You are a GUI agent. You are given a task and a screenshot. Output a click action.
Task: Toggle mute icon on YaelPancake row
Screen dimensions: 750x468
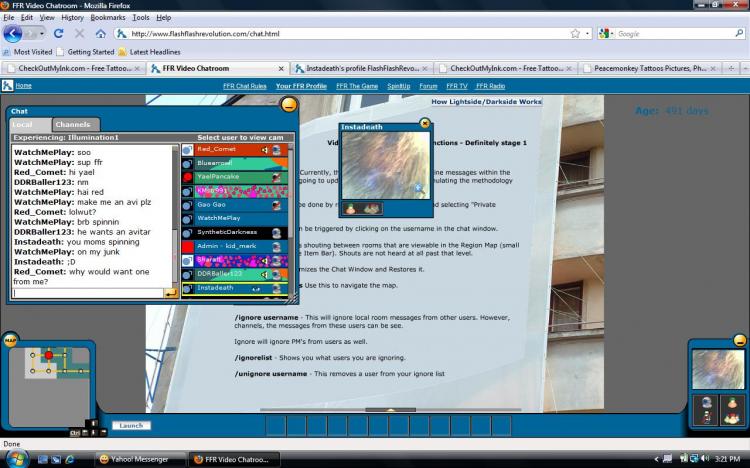pos(276,178)
